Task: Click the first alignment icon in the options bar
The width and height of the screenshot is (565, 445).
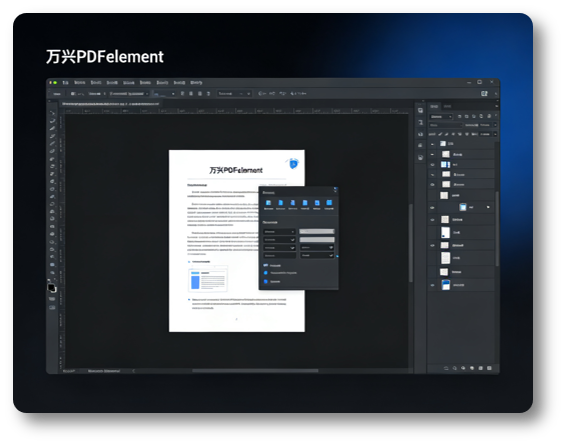Action: point(182,93)
